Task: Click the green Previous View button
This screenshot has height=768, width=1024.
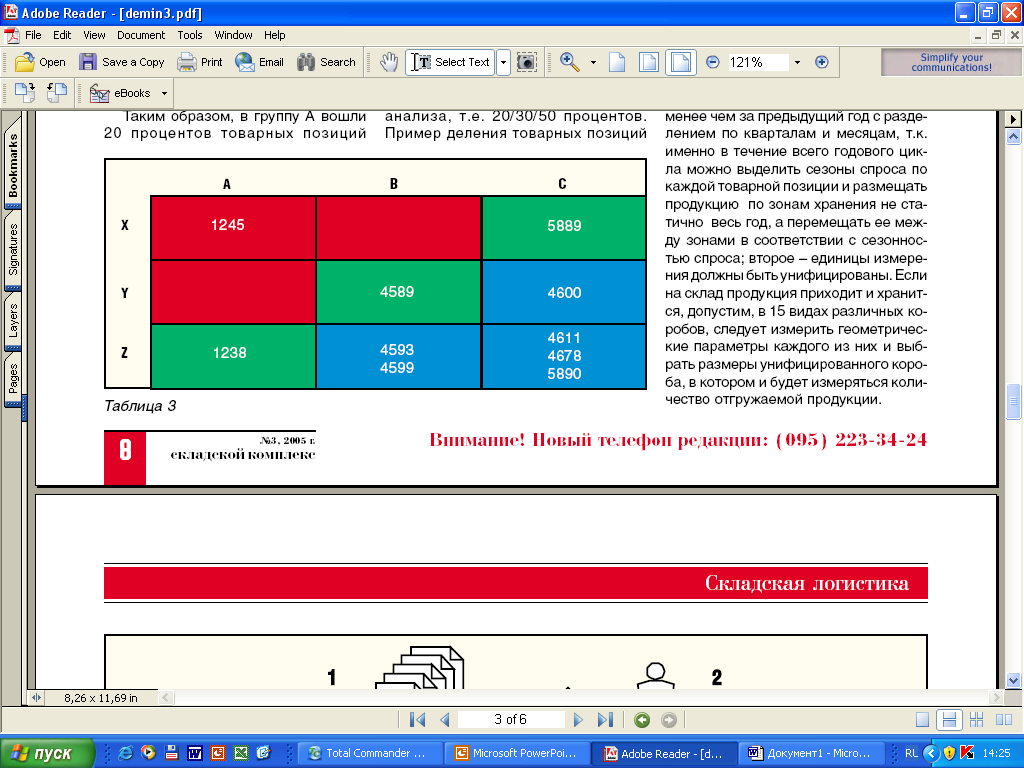Action: coord(642,720)
